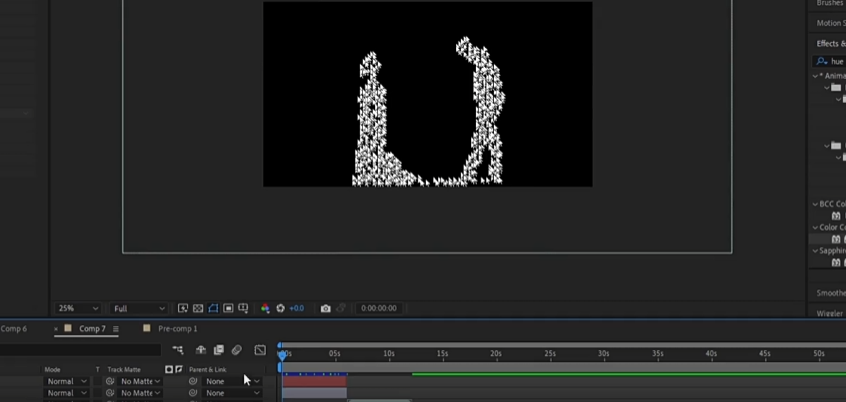Image resolution: width=846 pixels, height=402 pixels.
Task: Toggle the shy layers icon in timeline
Action: (201, 350)
